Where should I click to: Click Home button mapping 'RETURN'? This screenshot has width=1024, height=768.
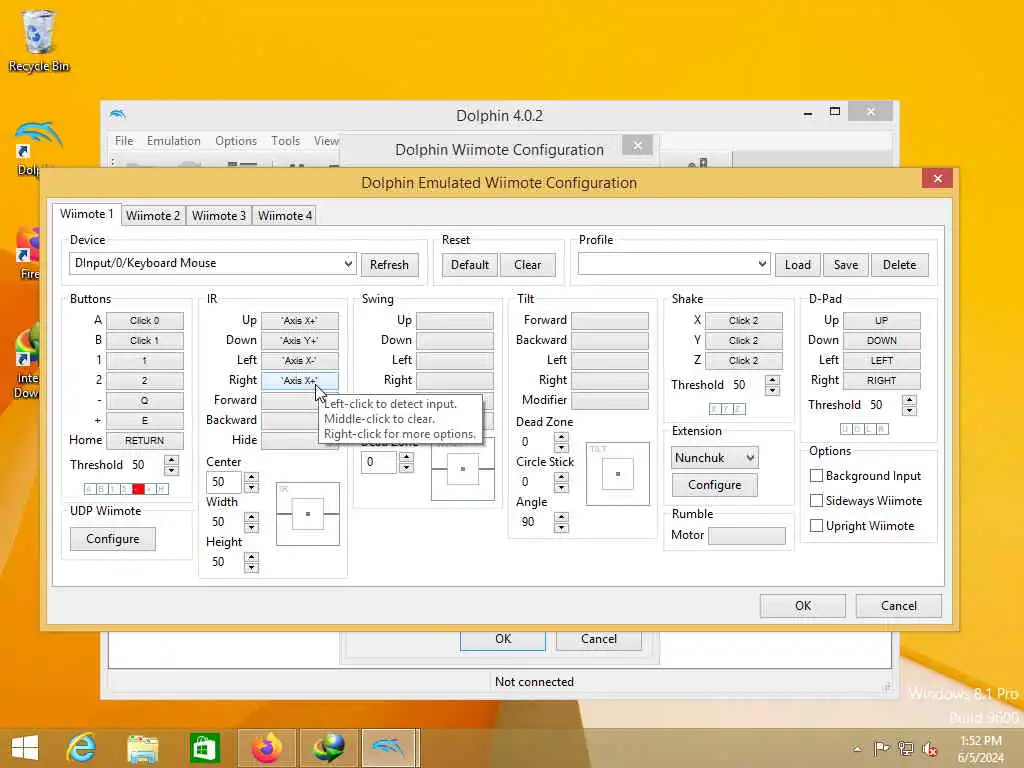tap(144, 441)
